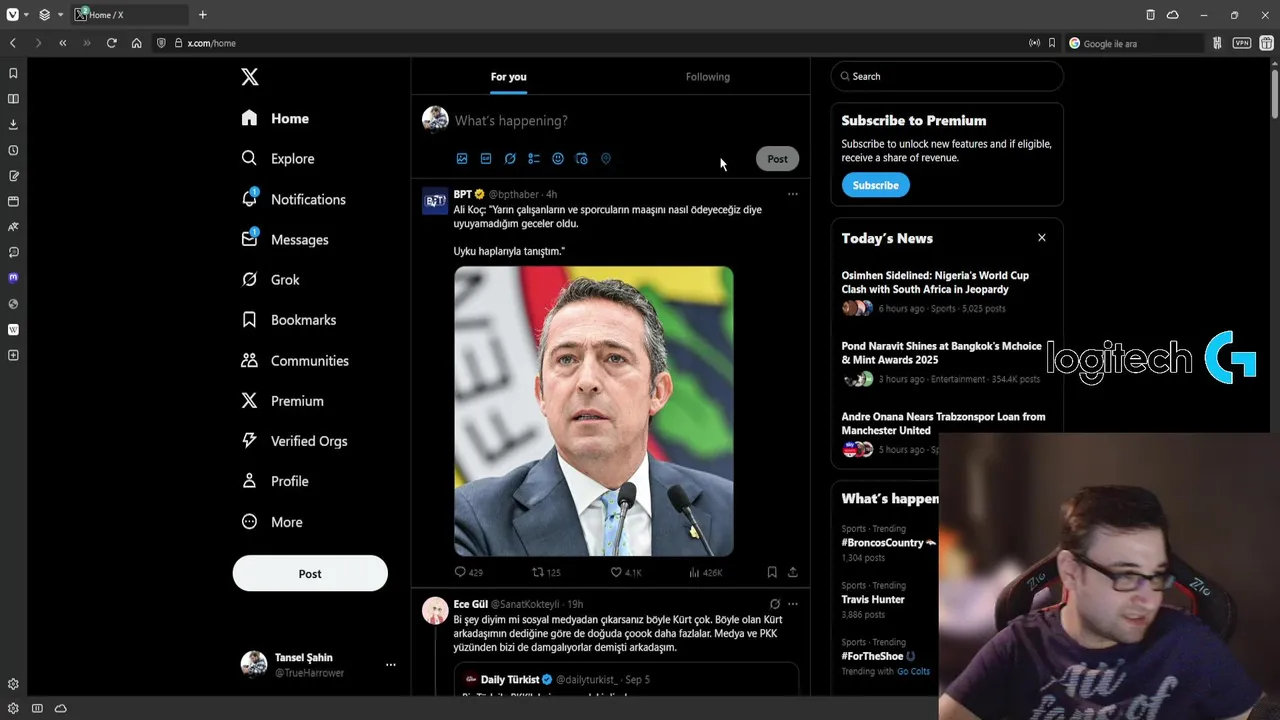Bookmark the BPT post
The width and height of the screenshot is (1280, 720).
click(x=772, y=572)
